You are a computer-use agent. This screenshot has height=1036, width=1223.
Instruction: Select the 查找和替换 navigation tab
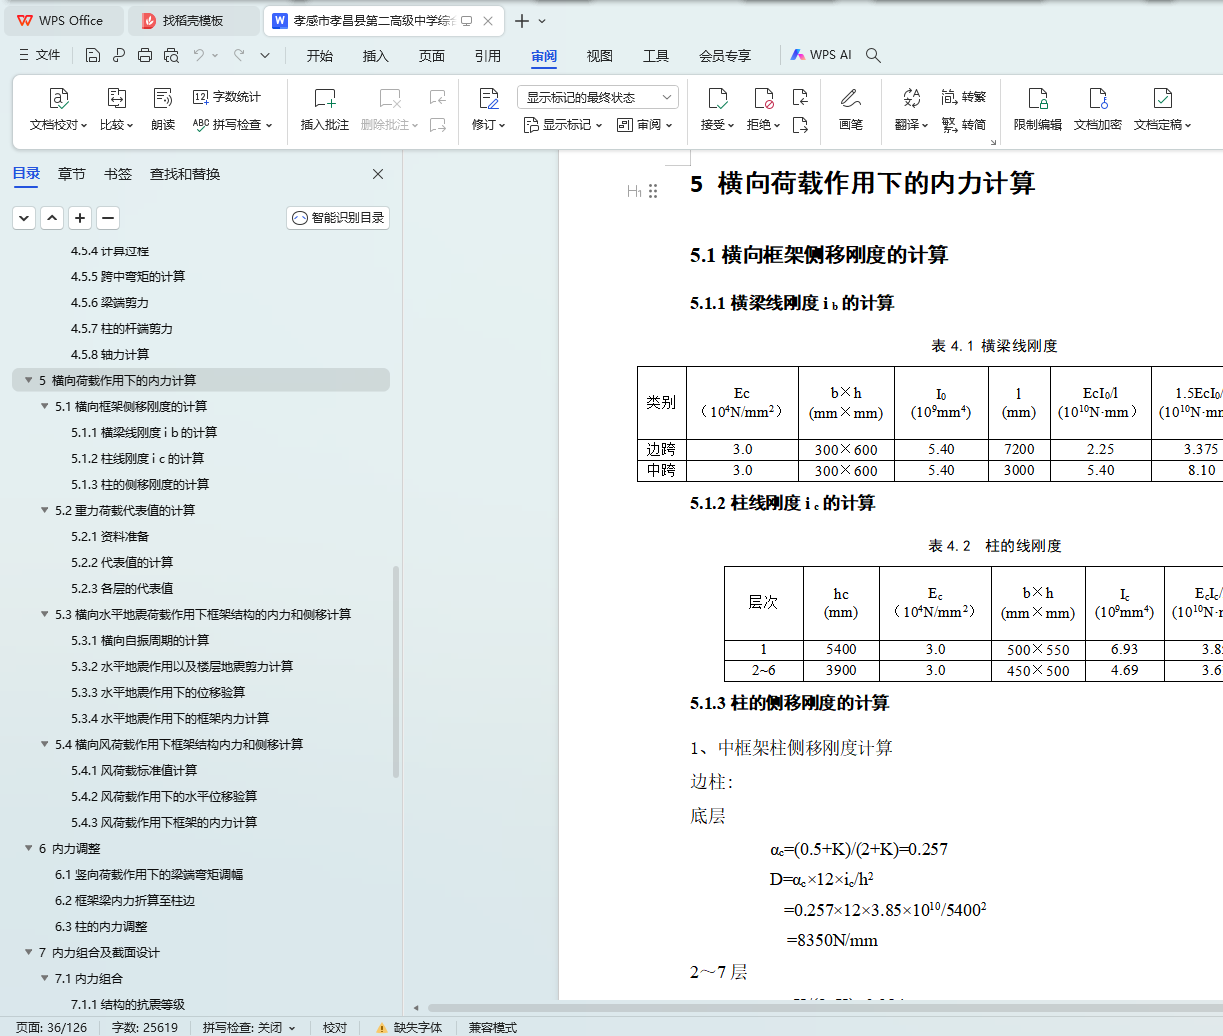(x=185, y=174)
